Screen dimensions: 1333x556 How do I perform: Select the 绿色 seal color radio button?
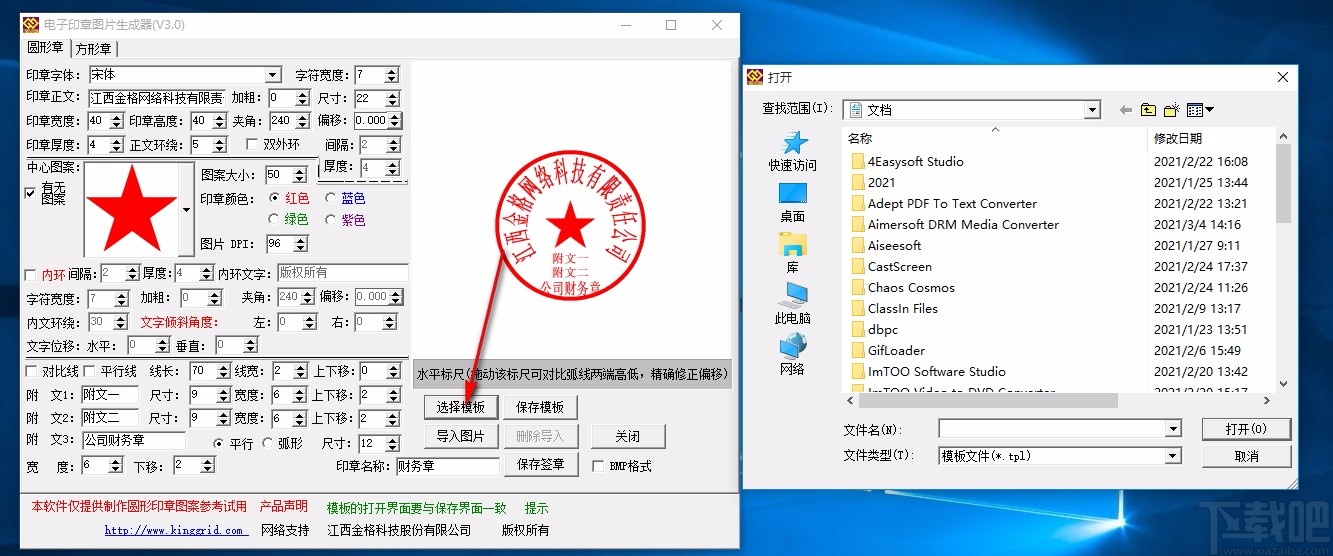coord(274,219)
